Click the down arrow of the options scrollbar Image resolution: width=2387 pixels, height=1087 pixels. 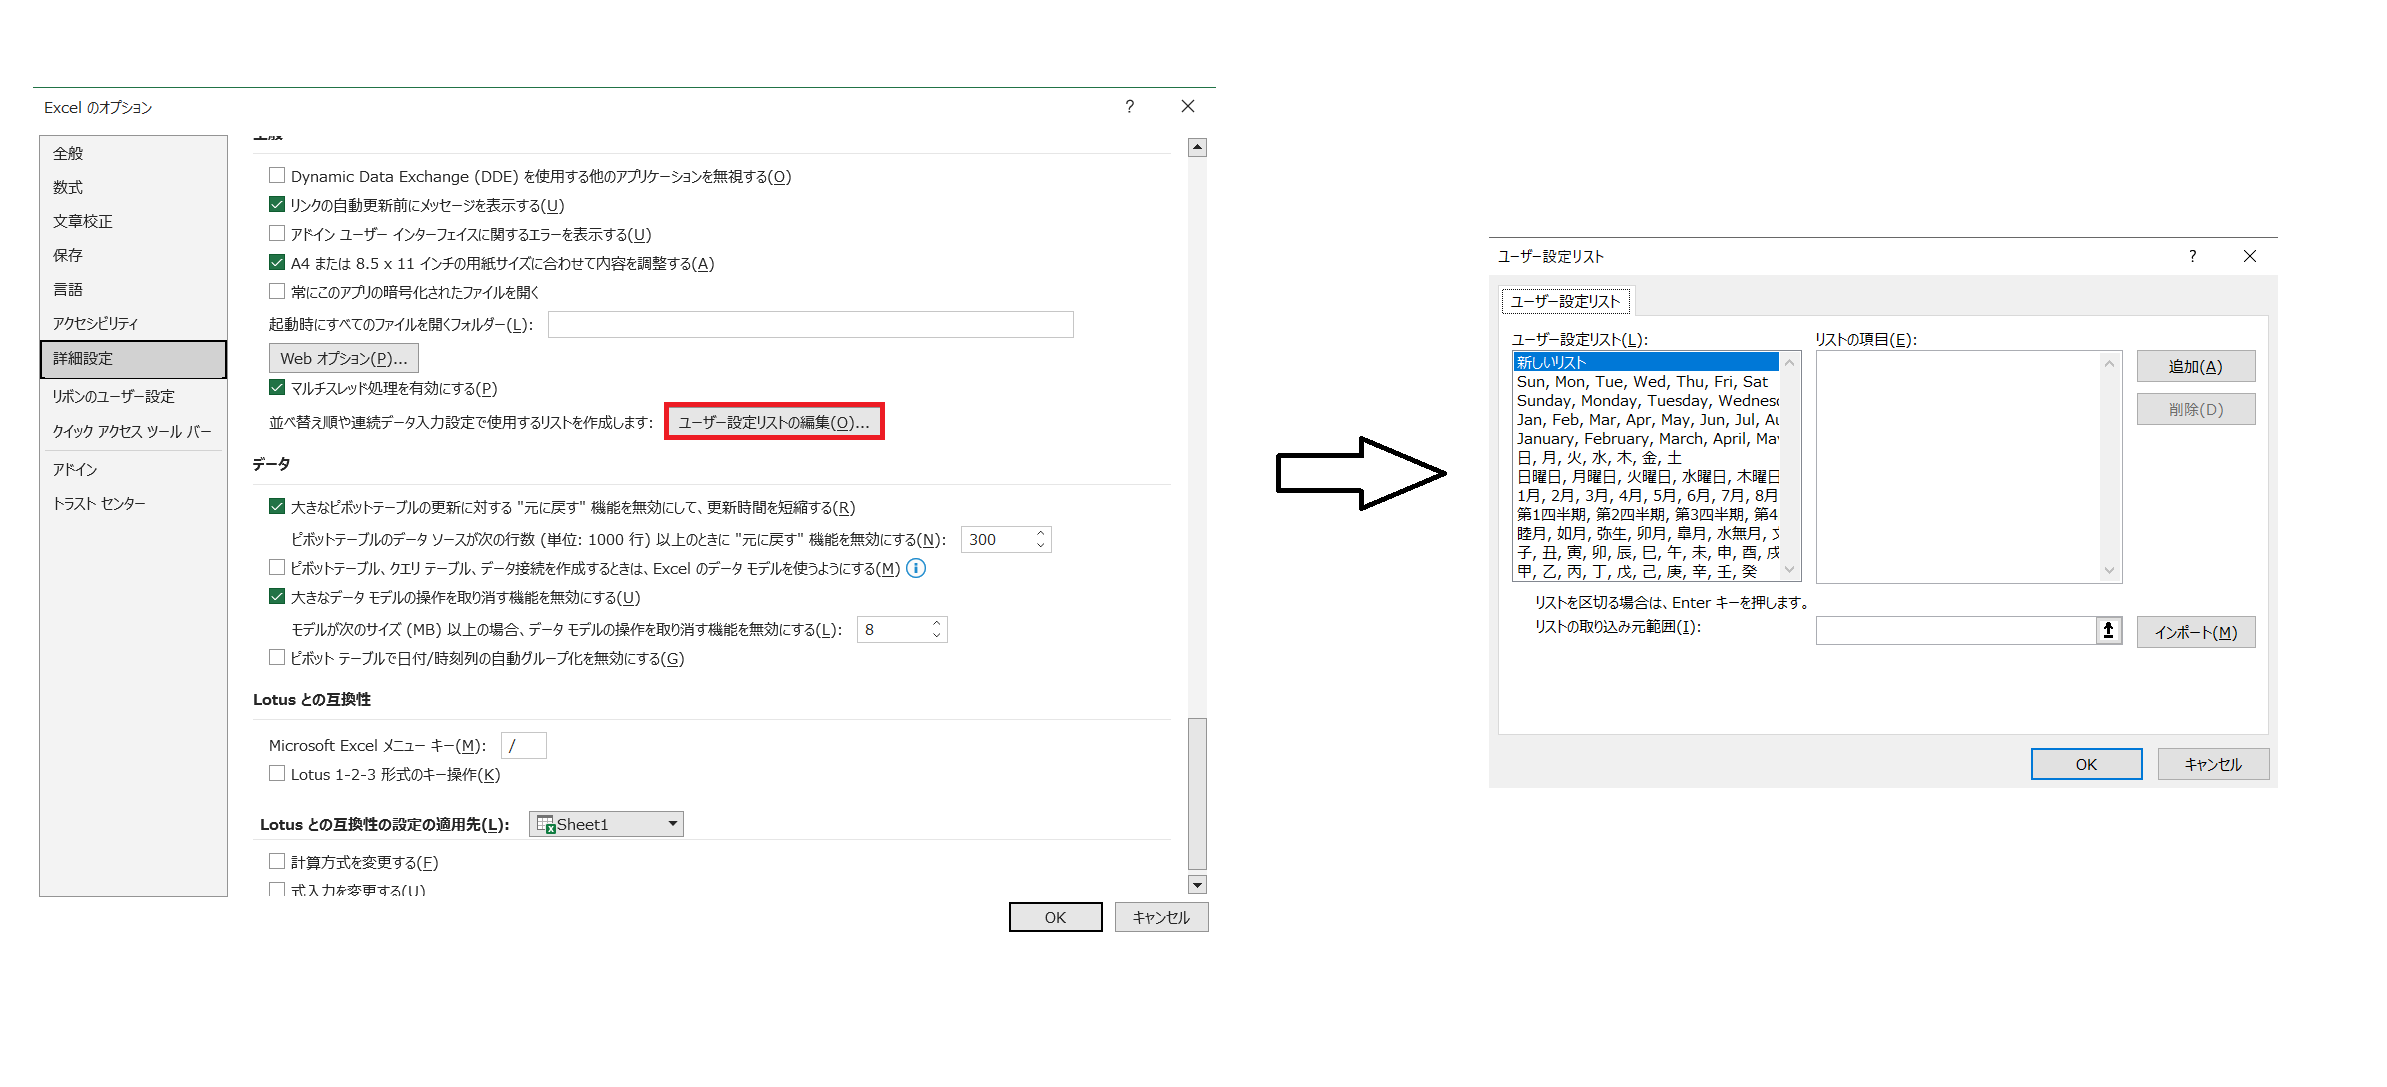click(x=1196, y=884)
